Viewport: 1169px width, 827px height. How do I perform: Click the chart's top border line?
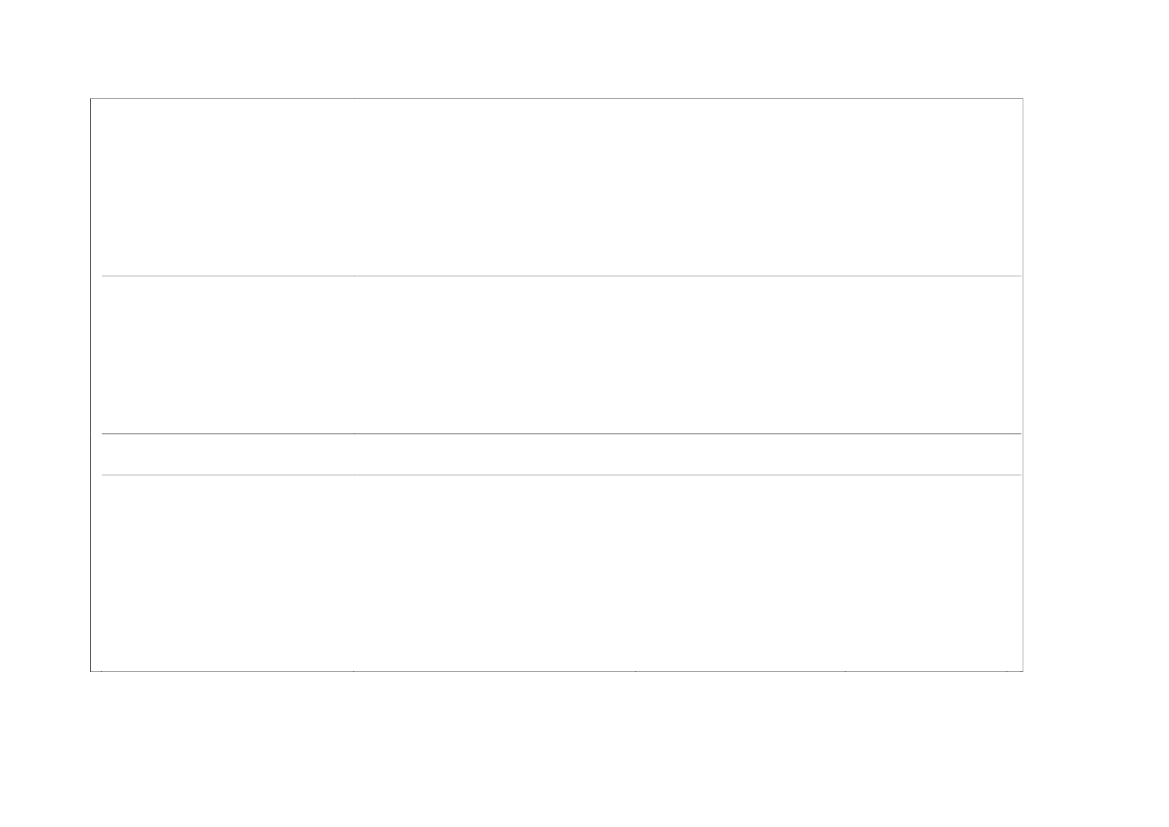[557, 98]
